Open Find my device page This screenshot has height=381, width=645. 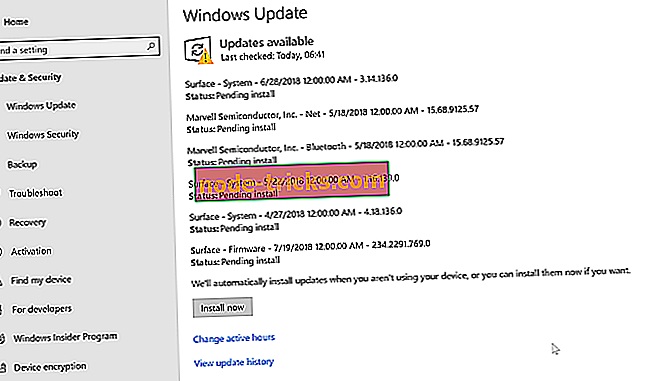click(41, 280)
